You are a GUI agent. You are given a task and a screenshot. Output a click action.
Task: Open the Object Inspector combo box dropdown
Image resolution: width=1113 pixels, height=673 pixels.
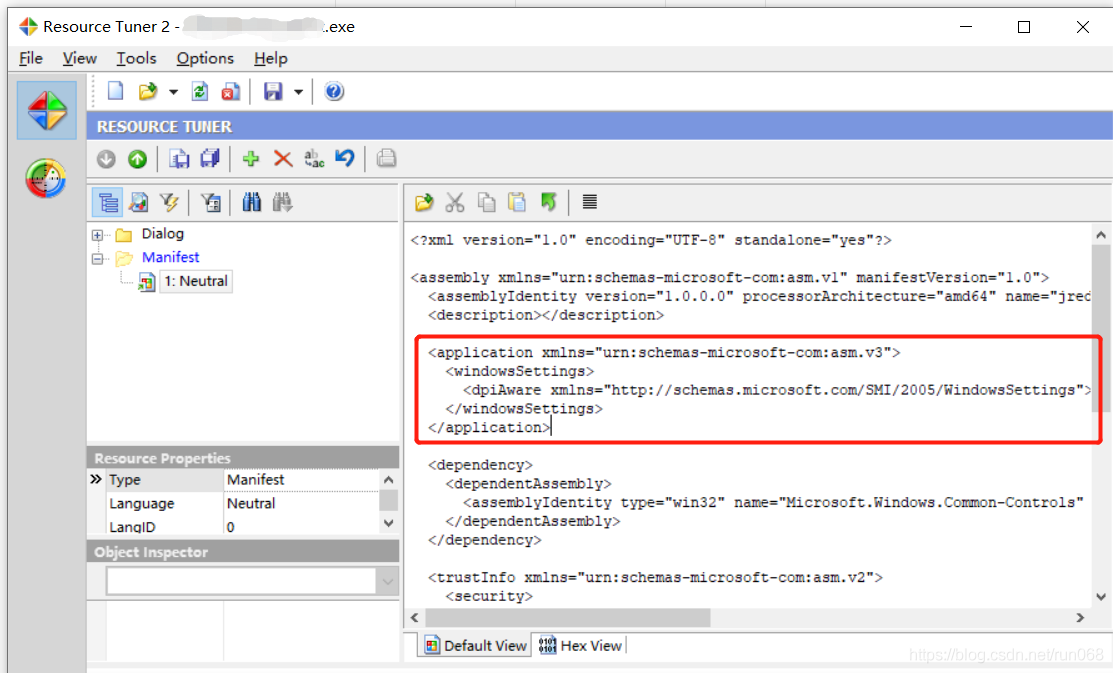(x=388, y=581)
